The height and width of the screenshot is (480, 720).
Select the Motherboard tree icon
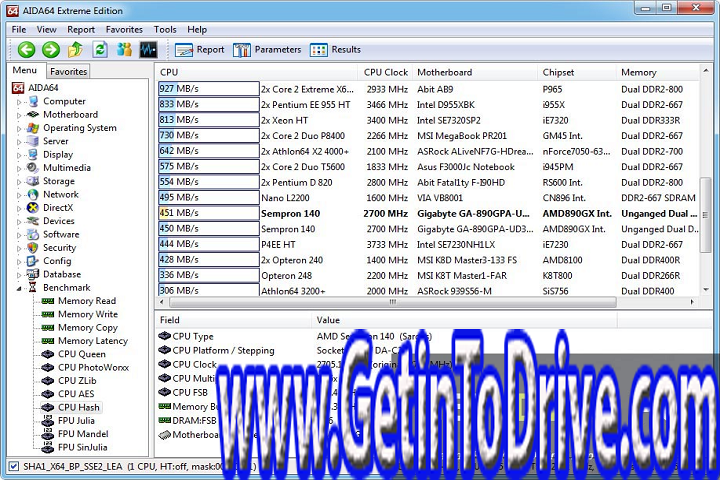[33, 114]
